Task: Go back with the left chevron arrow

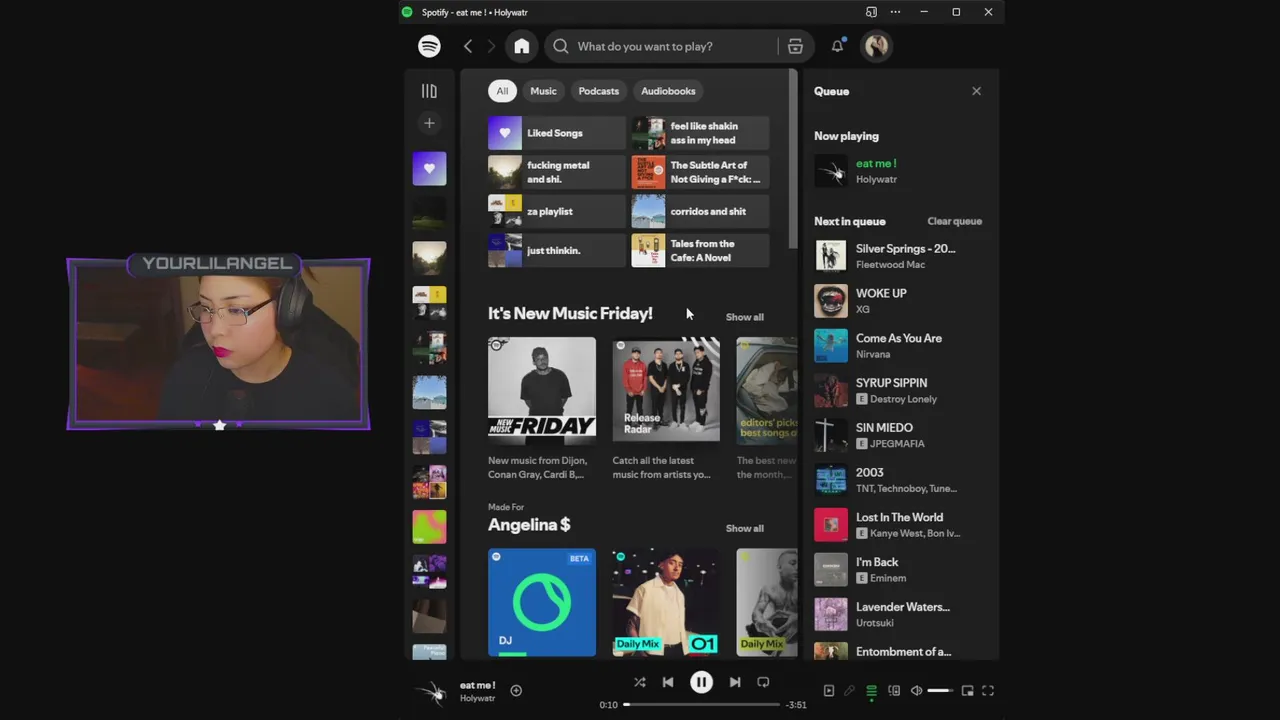Action: [468, 46]
